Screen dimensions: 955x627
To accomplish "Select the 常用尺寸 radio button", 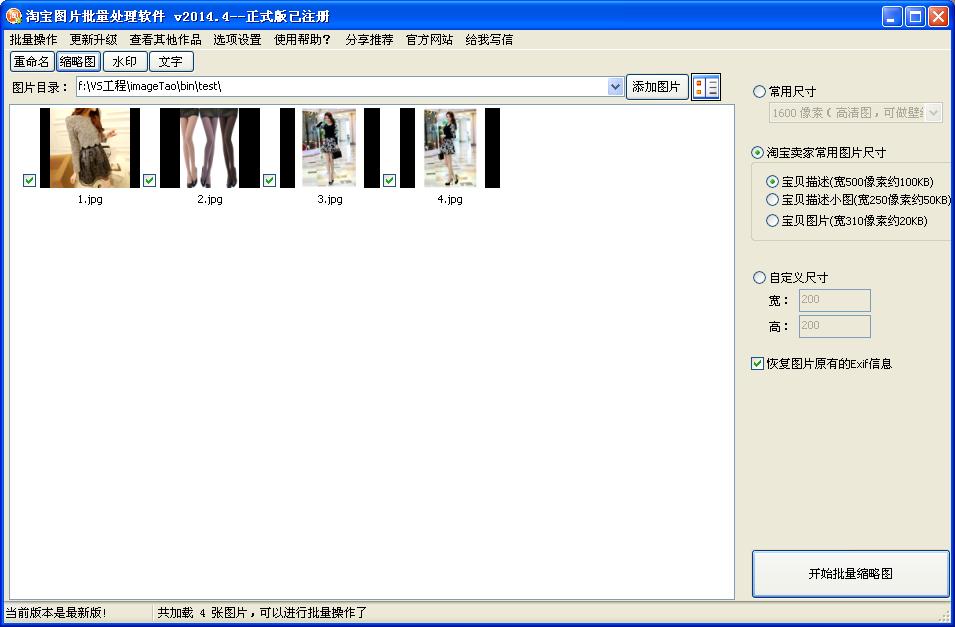I will point(759,91).
